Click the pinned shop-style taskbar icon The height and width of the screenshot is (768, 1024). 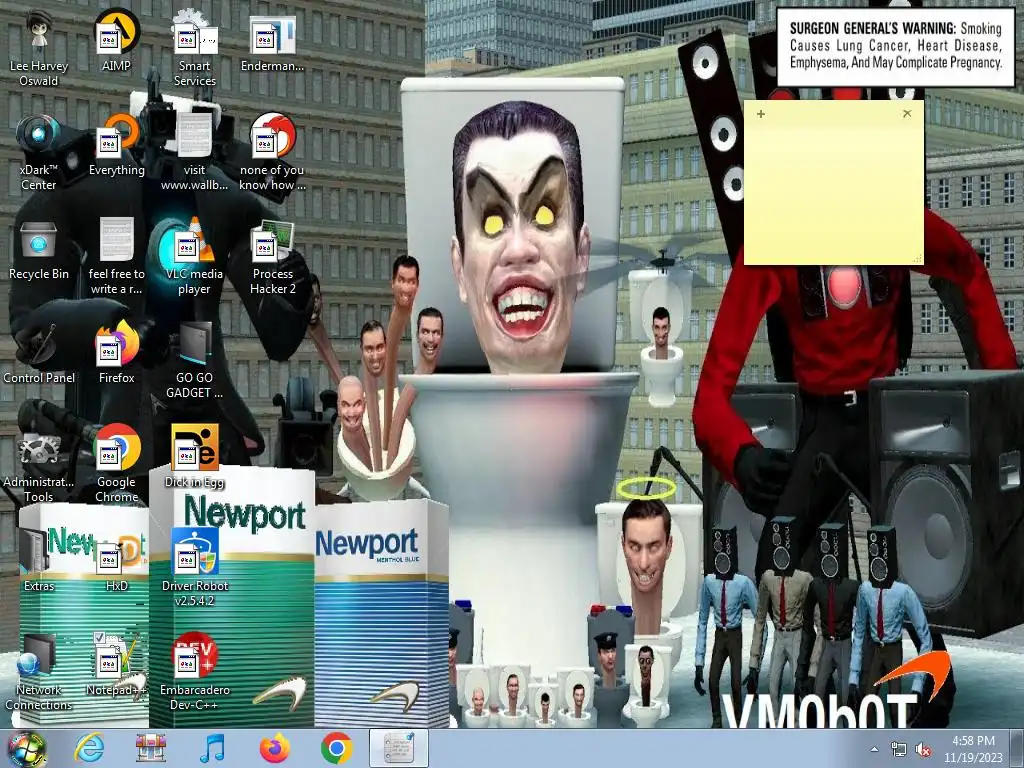(x=151, y=748)
